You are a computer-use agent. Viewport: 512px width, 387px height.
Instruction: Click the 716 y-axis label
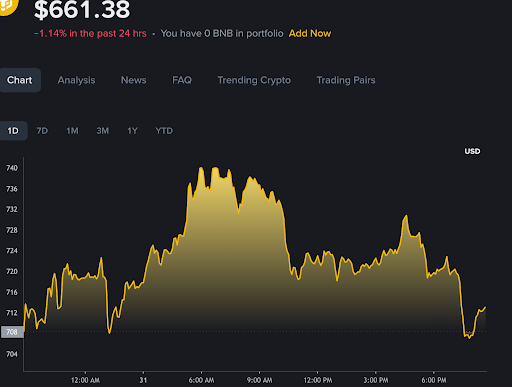coord(12,292)
